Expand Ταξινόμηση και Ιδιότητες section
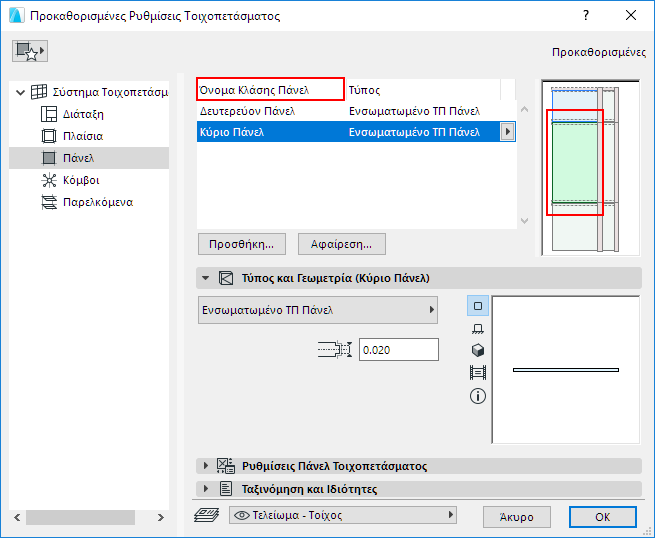Viewport: 655px width, 538px height. pos(206,488)
